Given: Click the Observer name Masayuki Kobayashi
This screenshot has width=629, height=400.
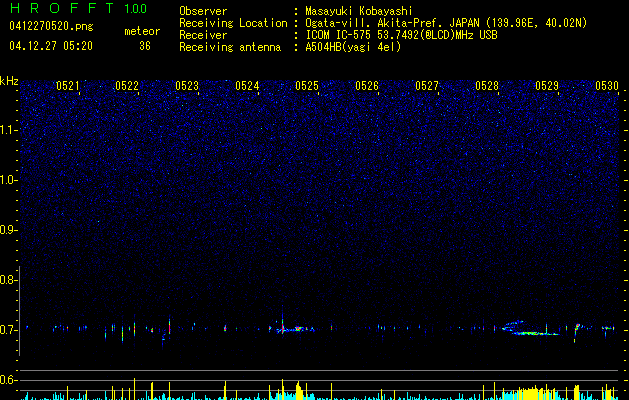Looking at the screenshot, I should pyautogui.click(x=359, y=11).
